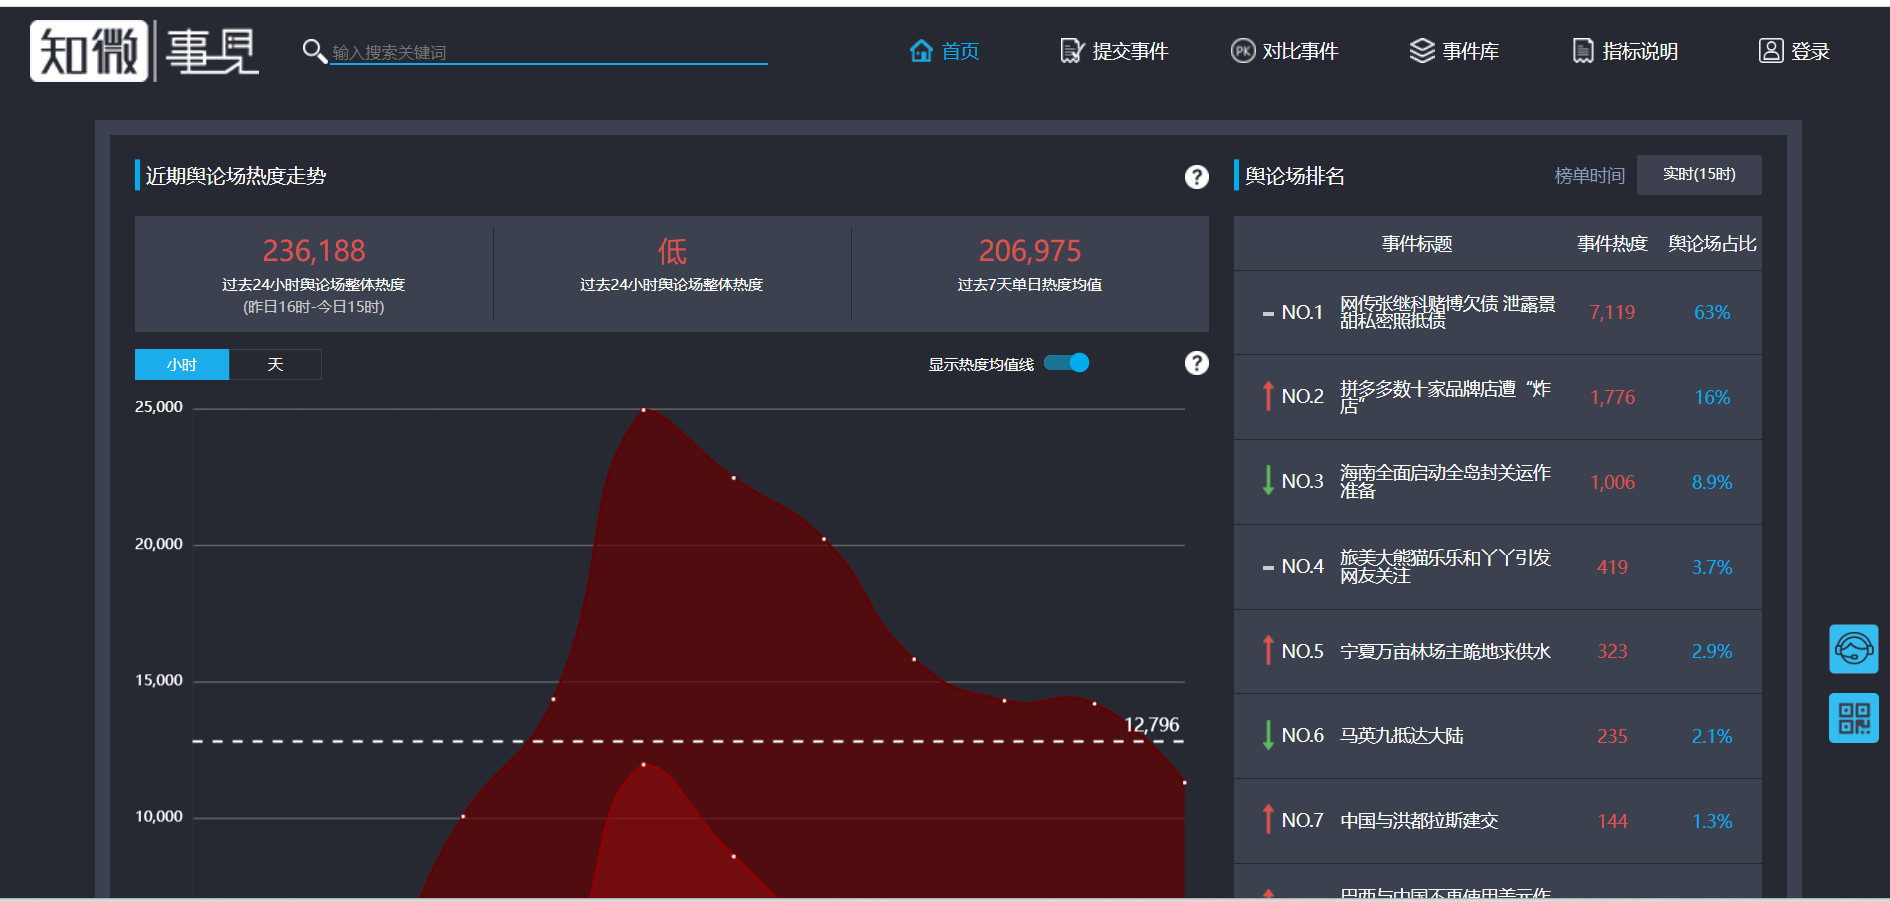Toggle the 显示热度均值线 switch
1890x902 pixels.
(1066, 363)
